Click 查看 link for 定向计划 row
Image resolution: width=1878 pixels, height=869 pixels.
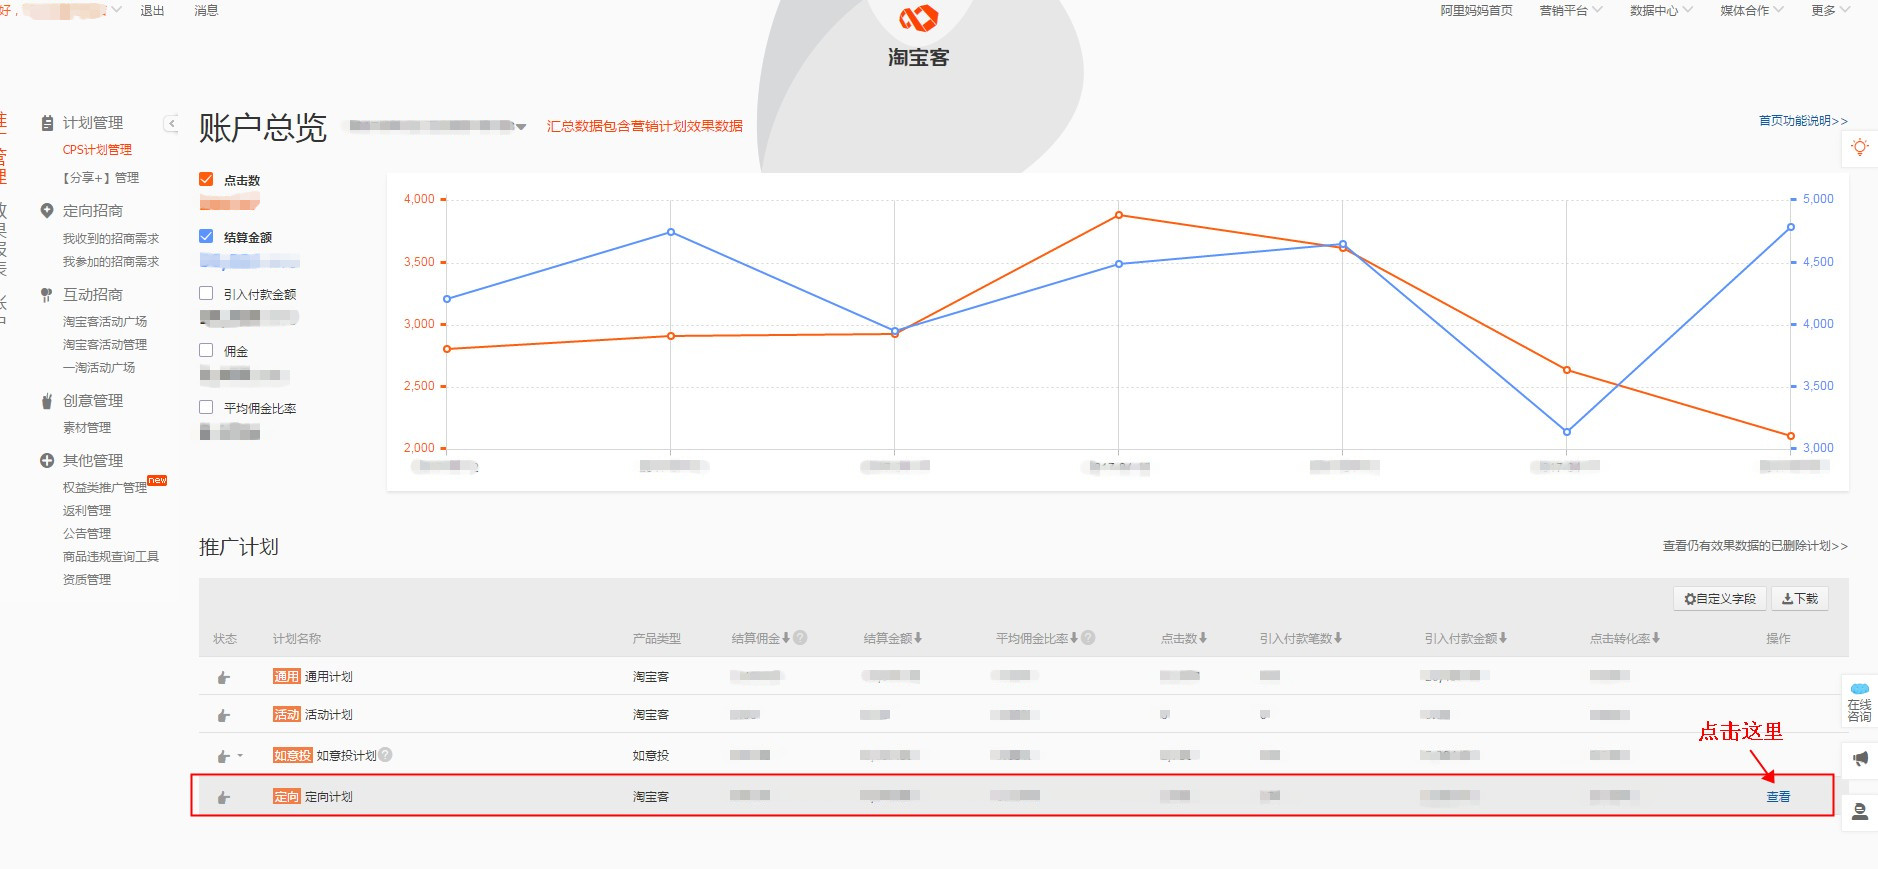(1778, 797)
